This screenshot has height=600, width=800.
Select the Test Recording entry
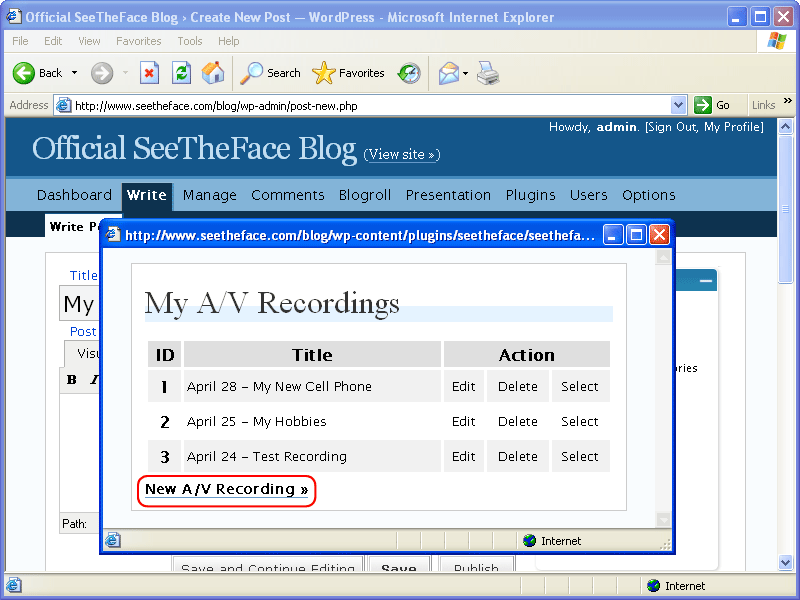coord(580,456)
